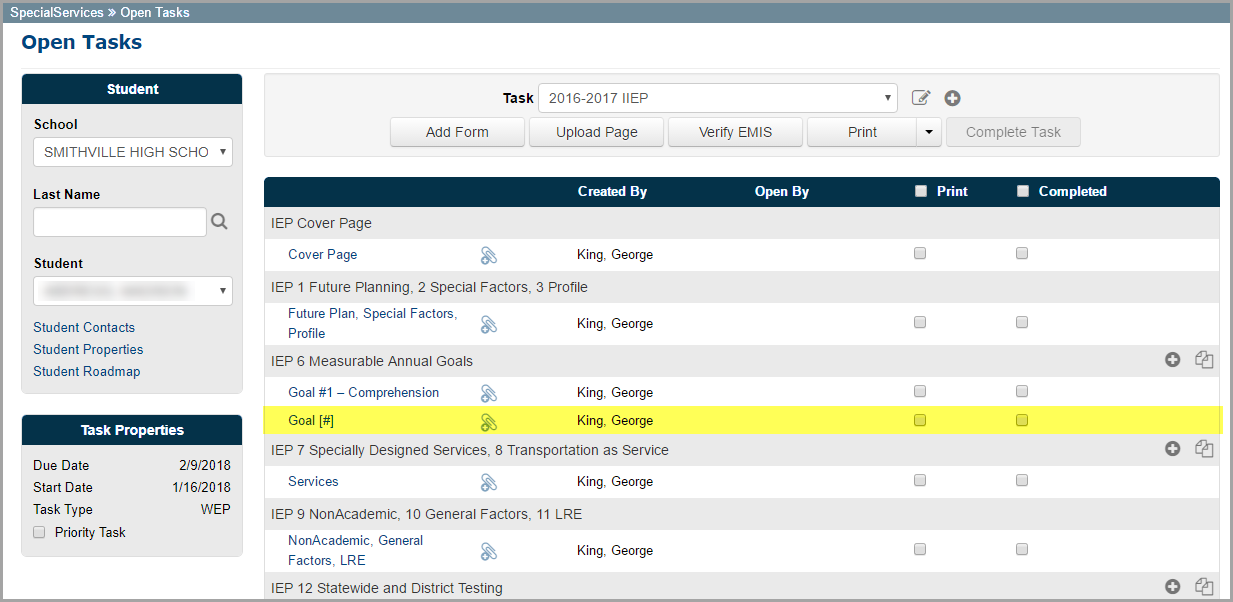Image resolution: width=1233 pixels, height=602 pixels.
Task: Check Completed for the Cover Page row
Action: [1022, 253]
